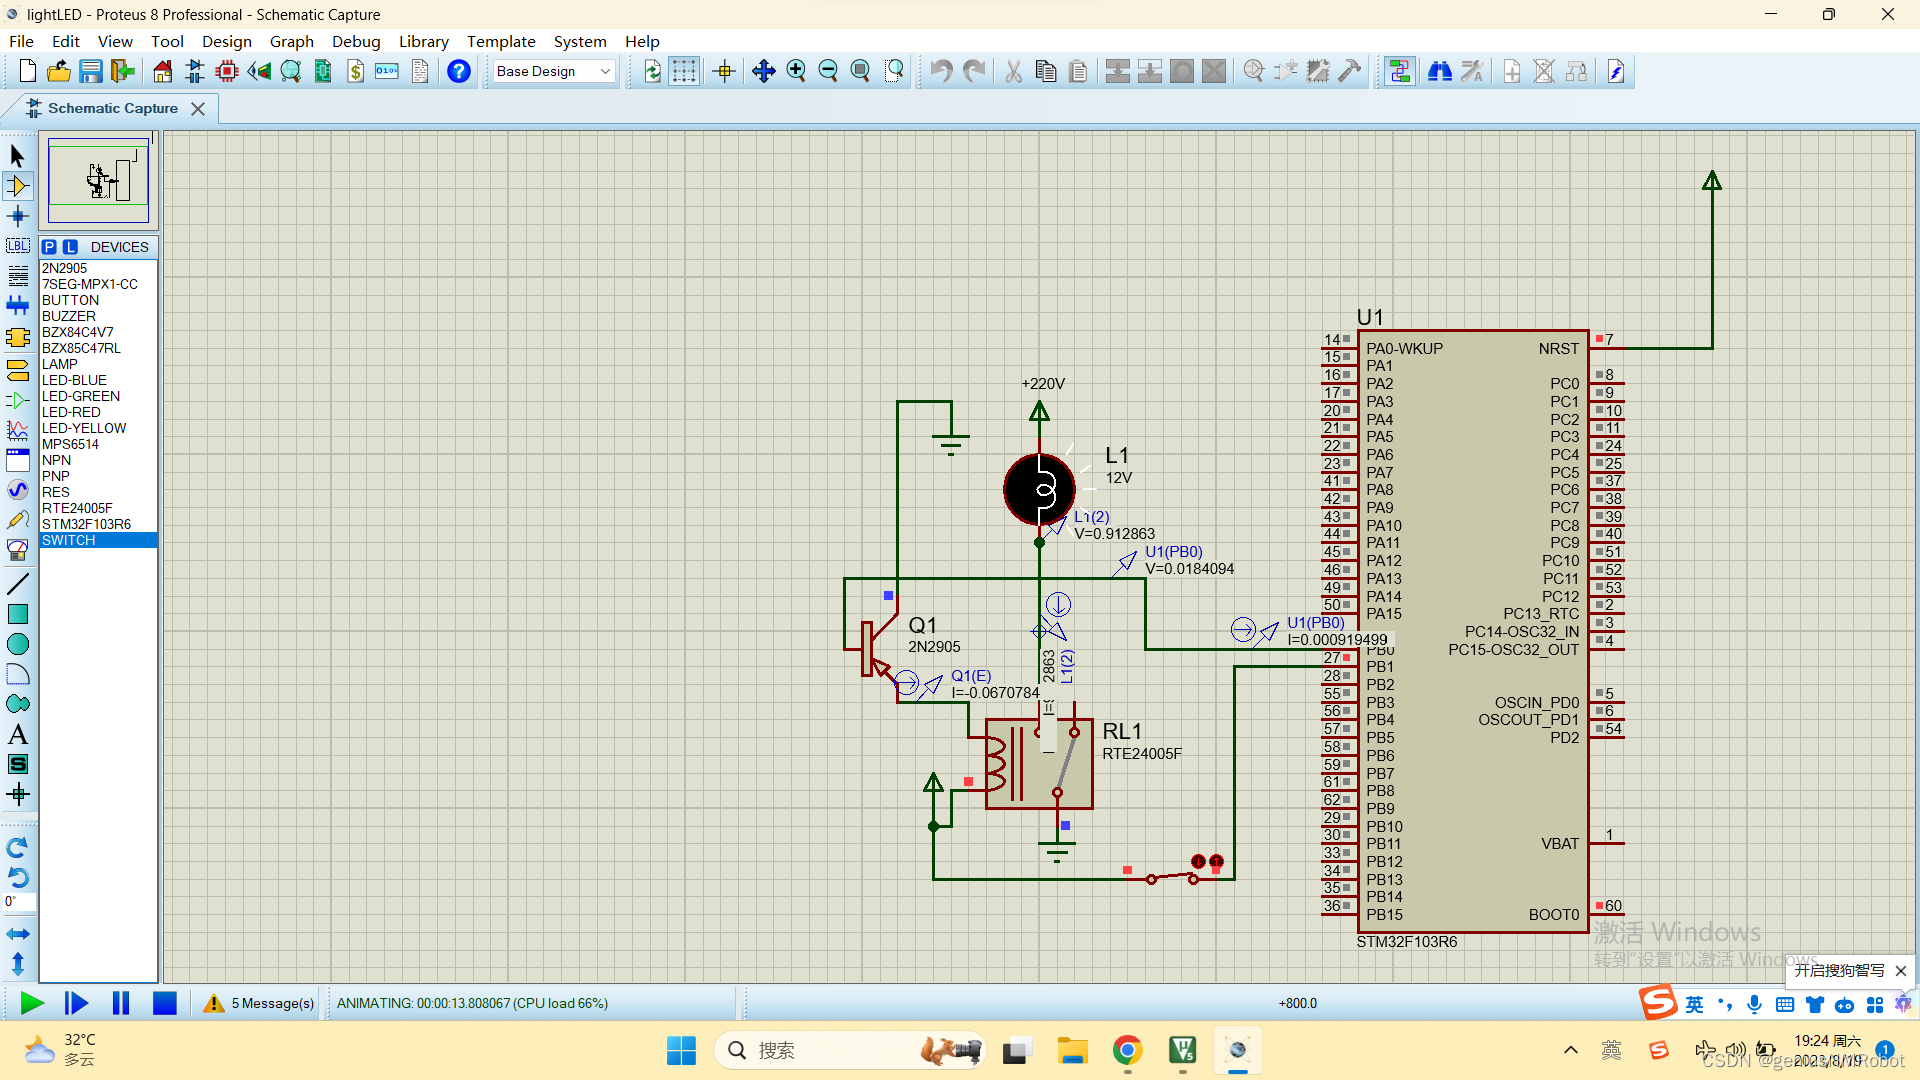The height and width of the screenshot is (1080, 1920).
Task: Click the Redo action icon
Action: pyautogui.click(x=973, y=70)
